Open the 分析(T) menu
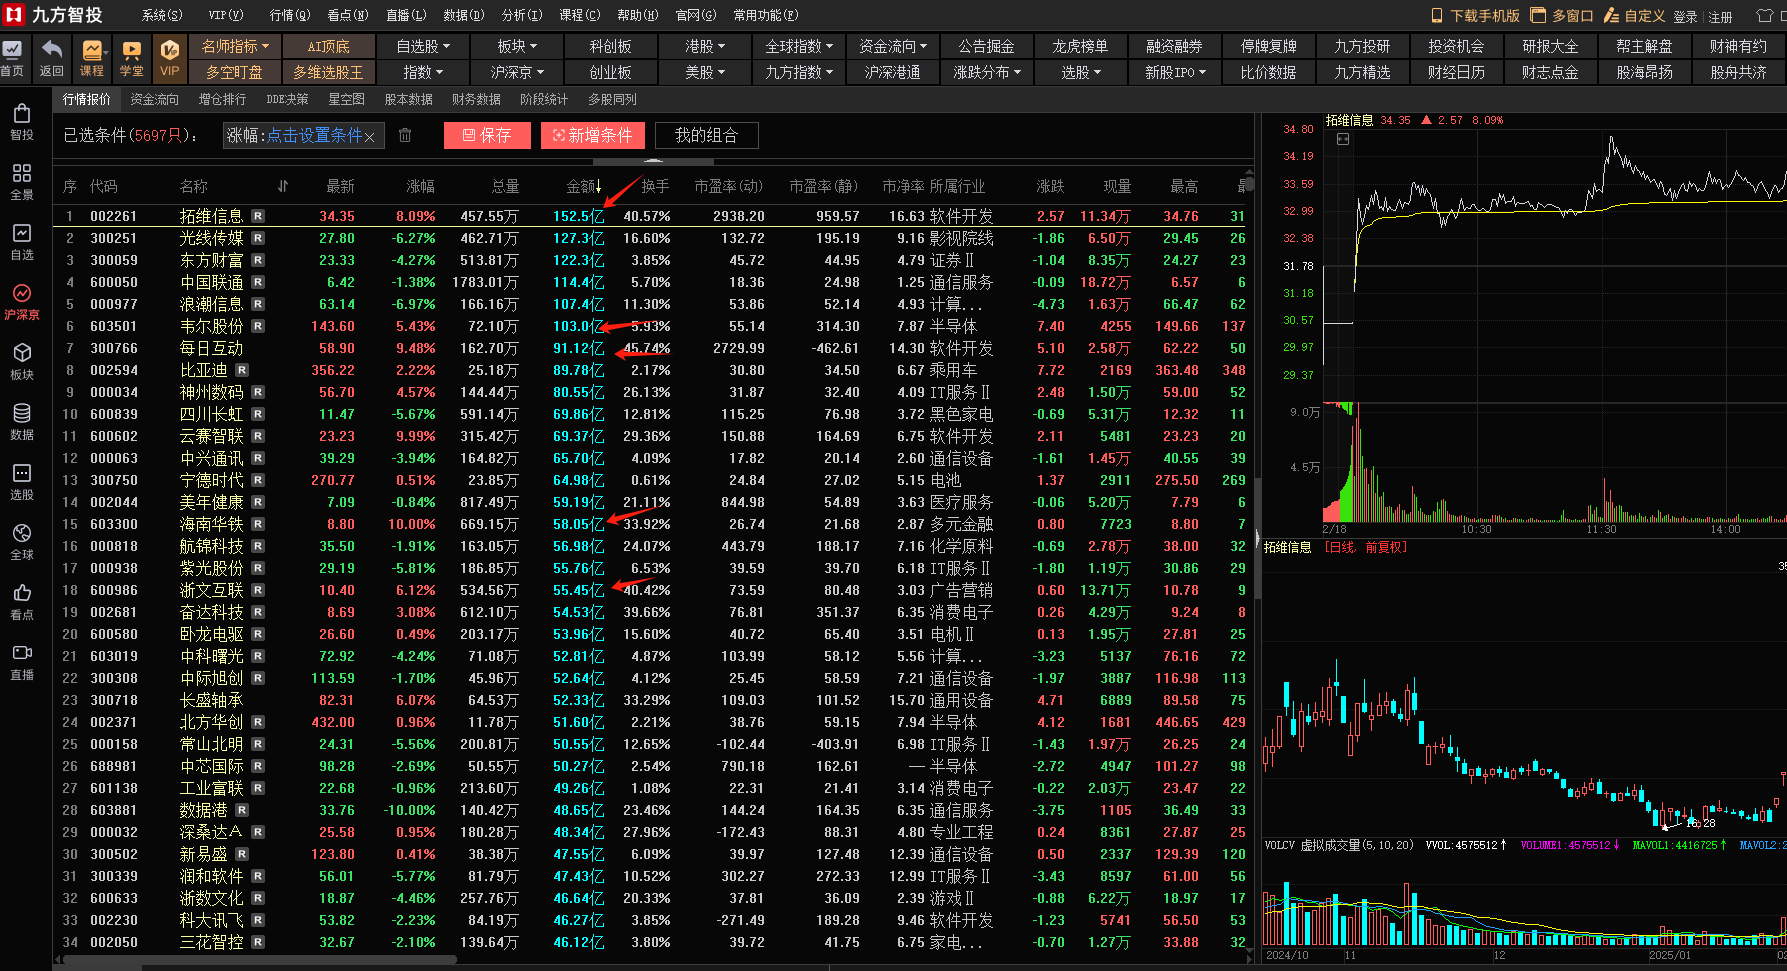Viewport: 1787px width, 971px height. (521, 15)
